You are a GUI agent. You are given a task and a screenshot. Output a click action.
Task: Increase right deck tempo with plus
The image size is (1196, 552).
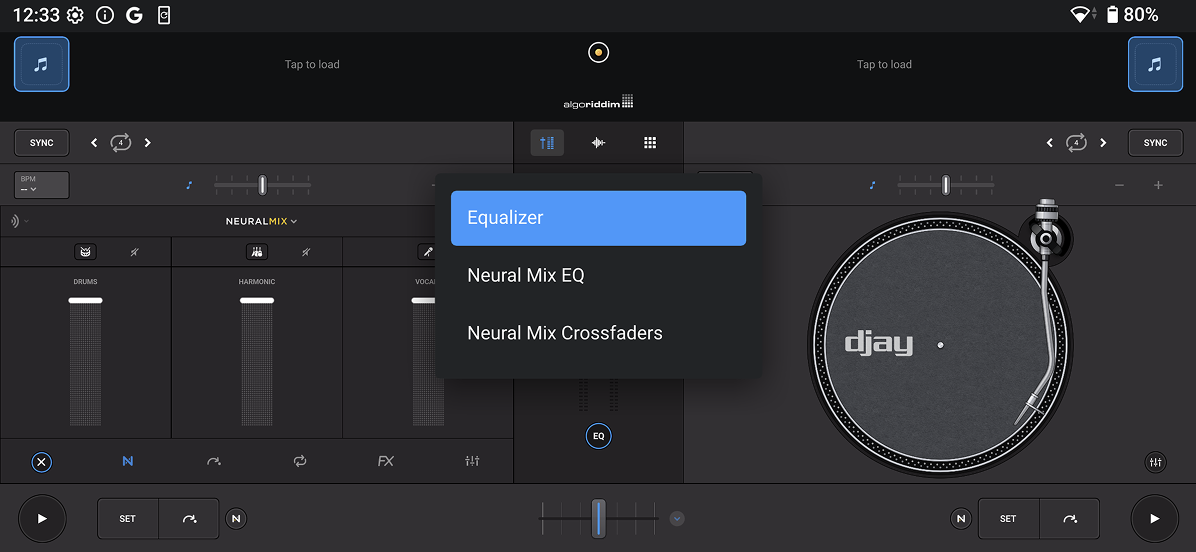pyautogui.click(x=1158, y=185)
